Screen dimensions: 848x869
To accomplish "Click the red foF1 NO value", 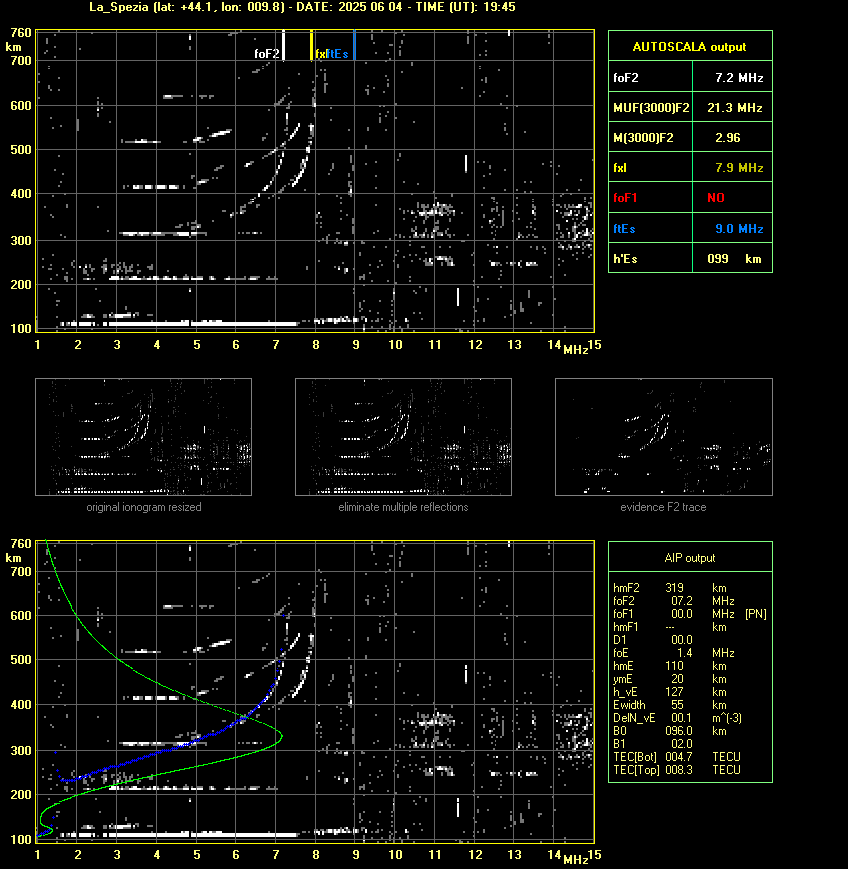I will coord(716,198).
